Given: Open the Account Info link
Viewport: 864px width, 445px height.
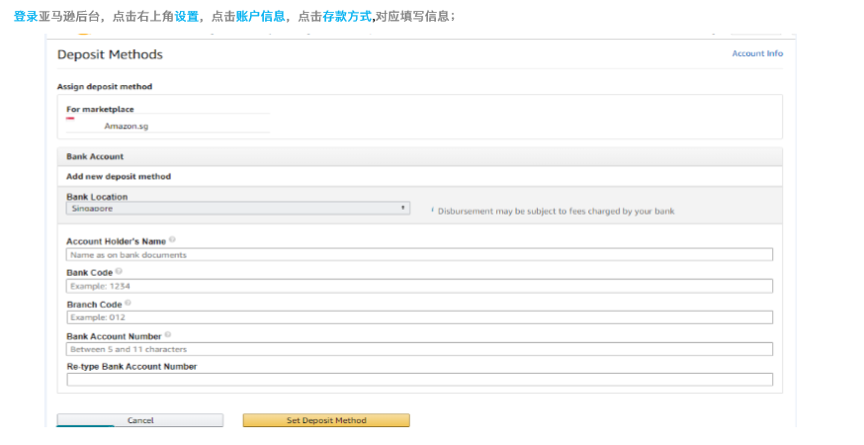Looking at the screenshot, I should (x=757, y=54).
